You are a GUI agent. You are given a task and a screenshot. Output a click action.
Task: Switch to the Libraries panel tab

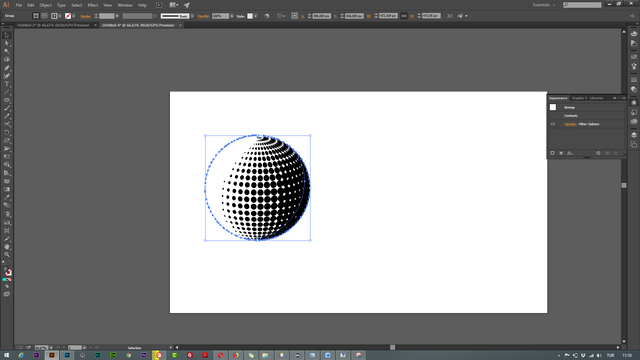(596, 98)
